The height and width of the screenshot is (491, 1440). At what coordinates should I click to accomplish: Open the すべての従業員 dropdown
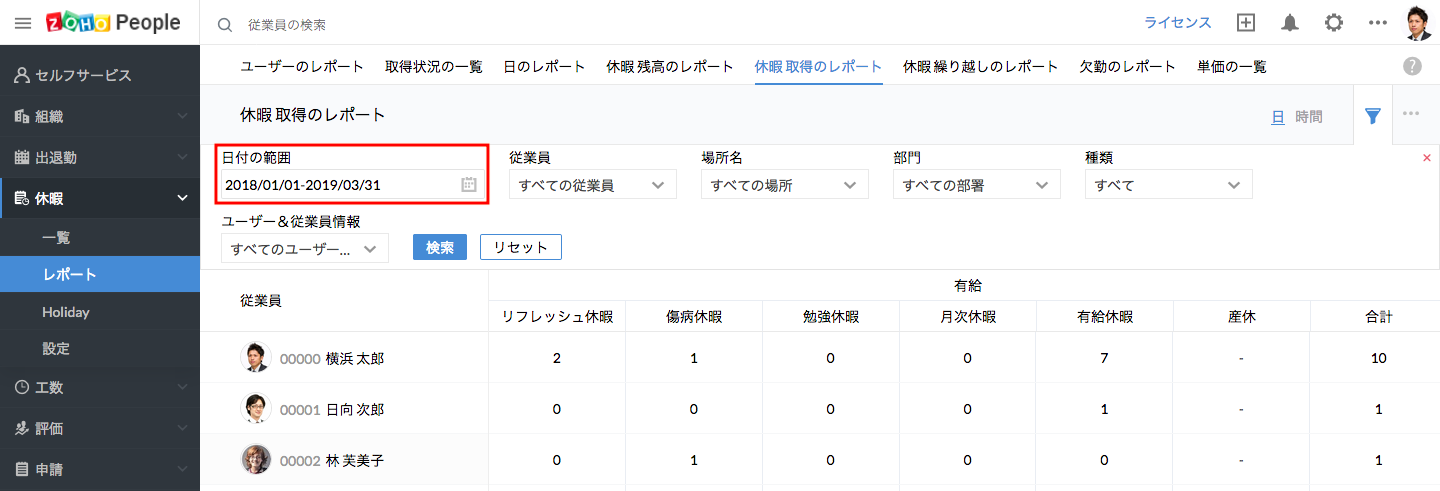[592, 185]
